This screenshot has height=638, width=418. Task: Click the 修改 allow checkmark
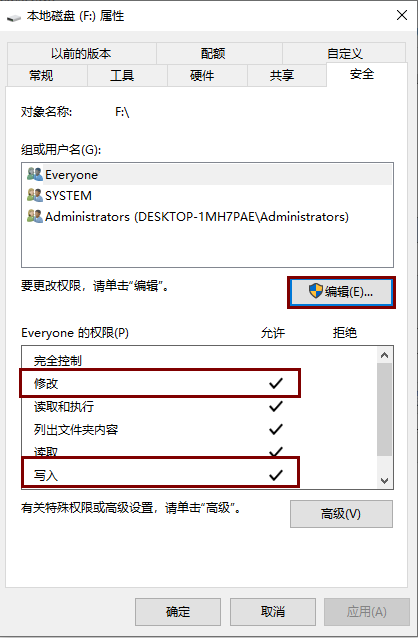click(x=276, y=383)
